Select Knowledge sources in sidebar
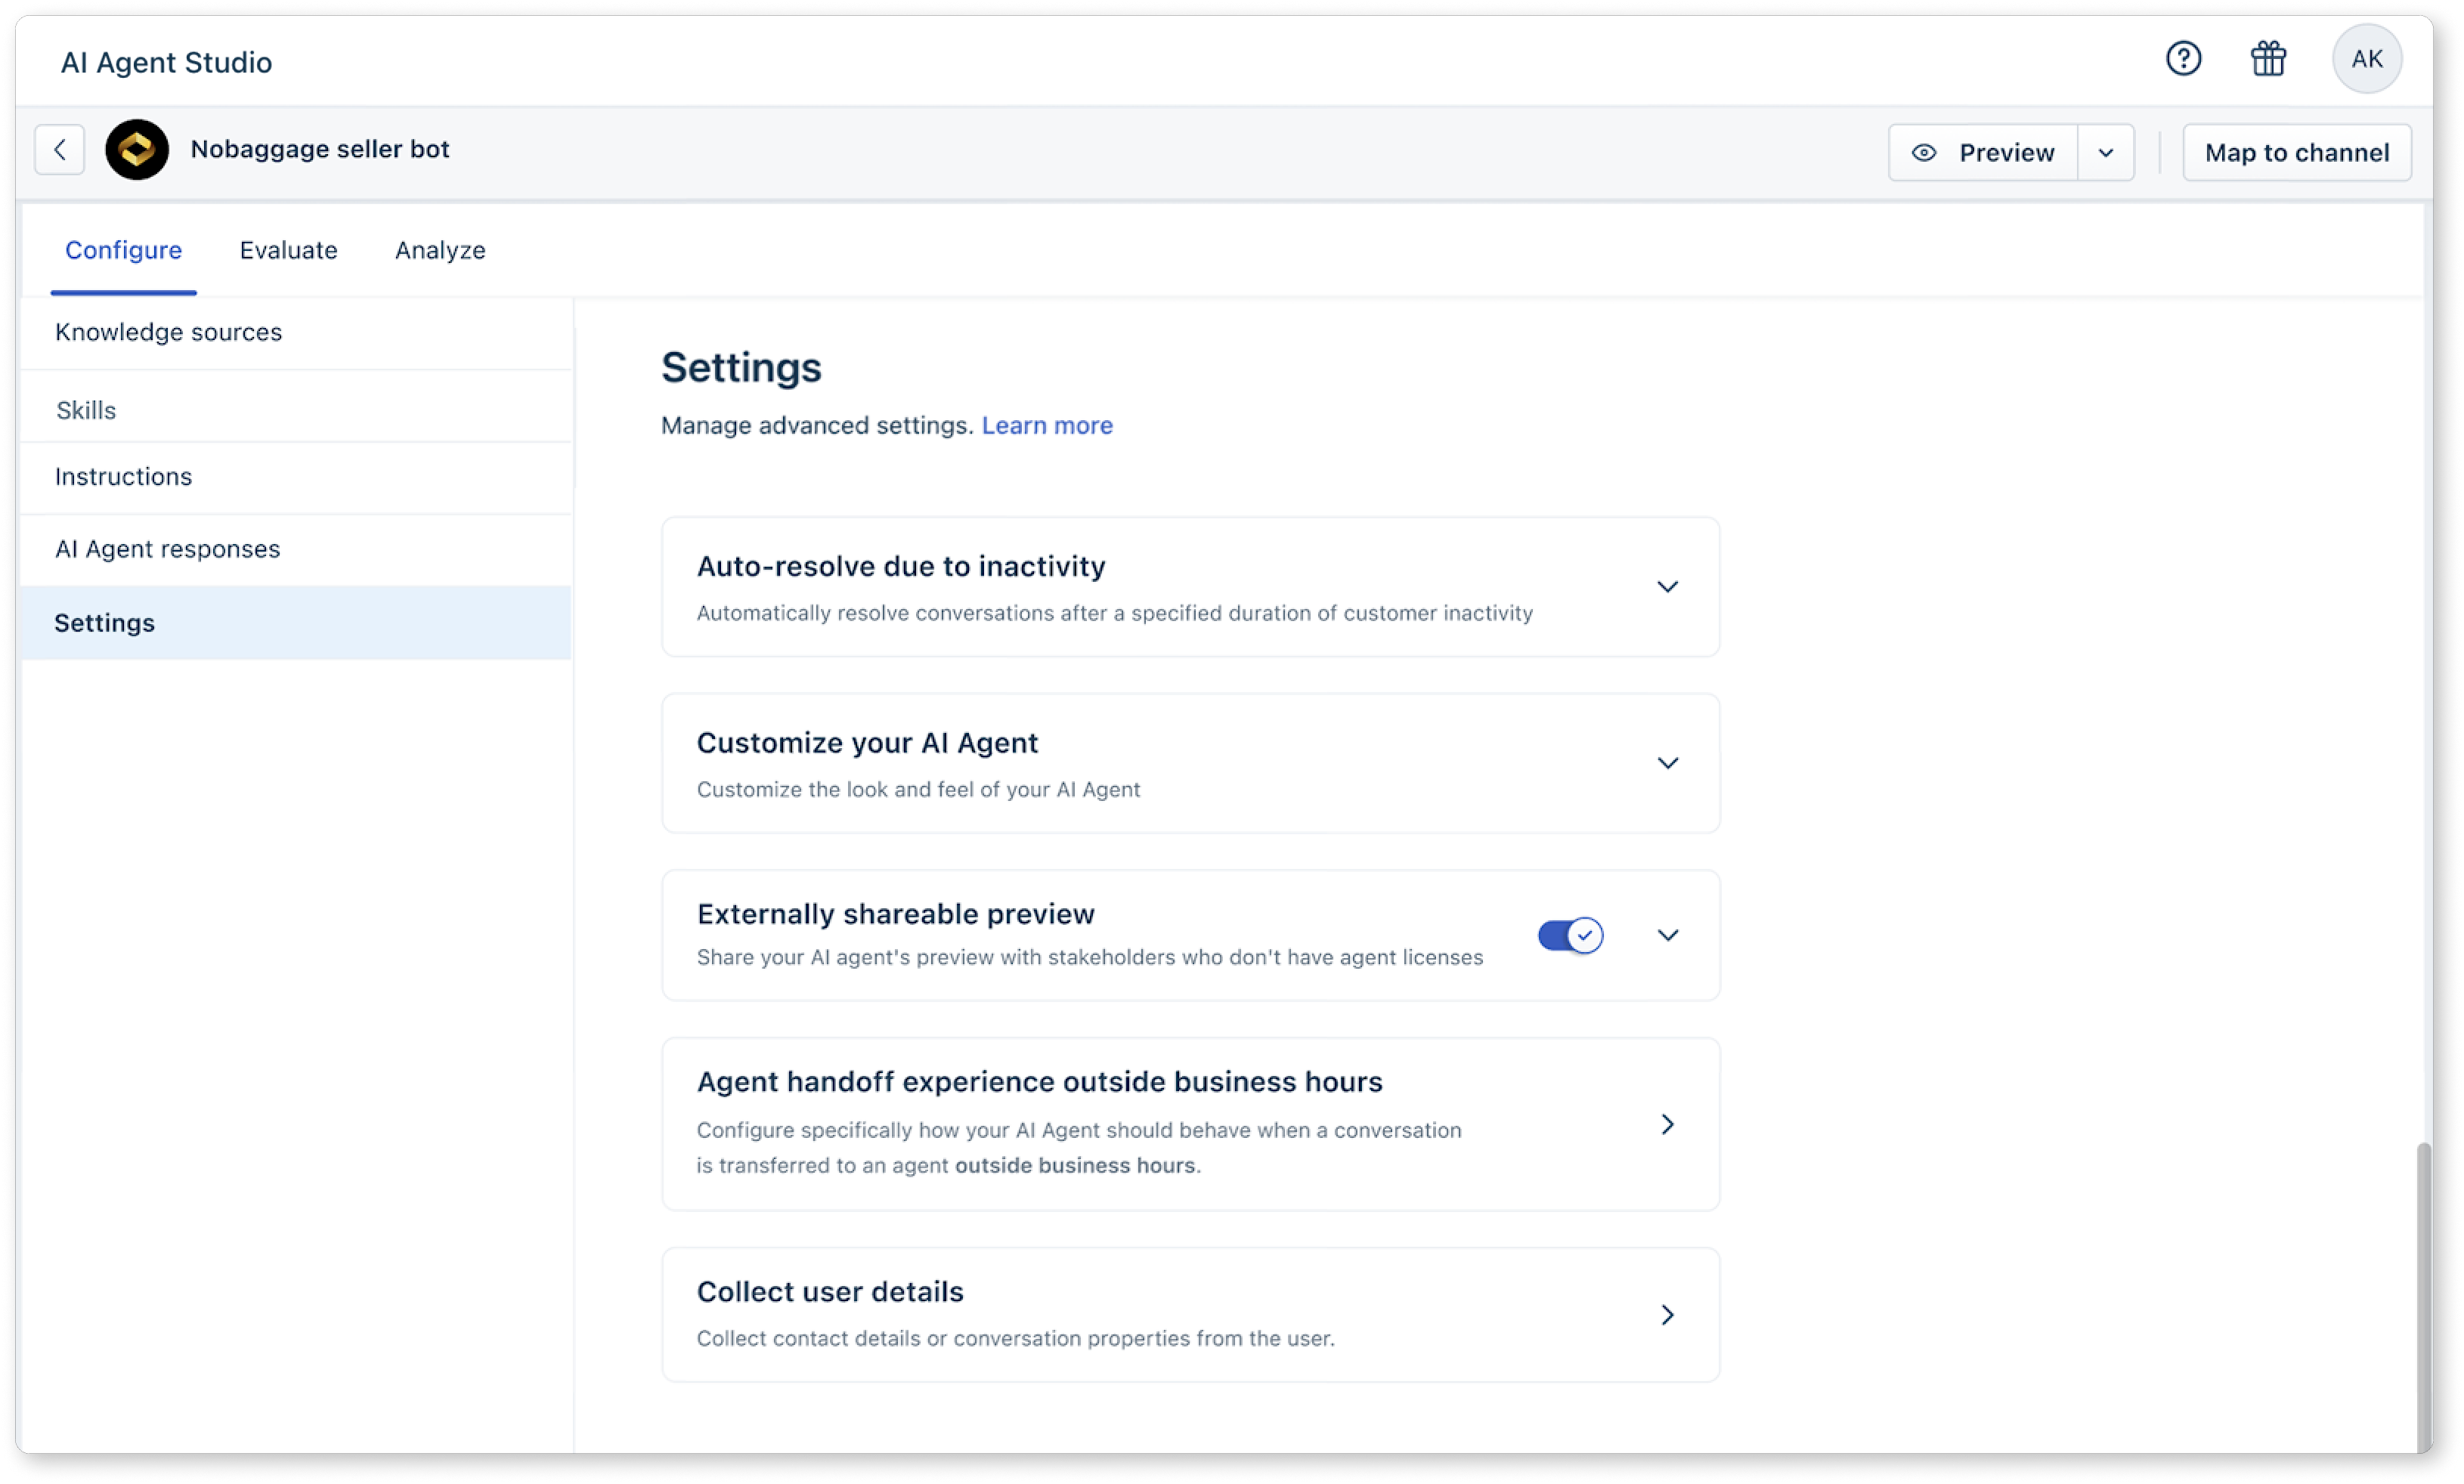Image resolution: width=2464 pixels, height=1484 pixels. [x=168, y=332]
